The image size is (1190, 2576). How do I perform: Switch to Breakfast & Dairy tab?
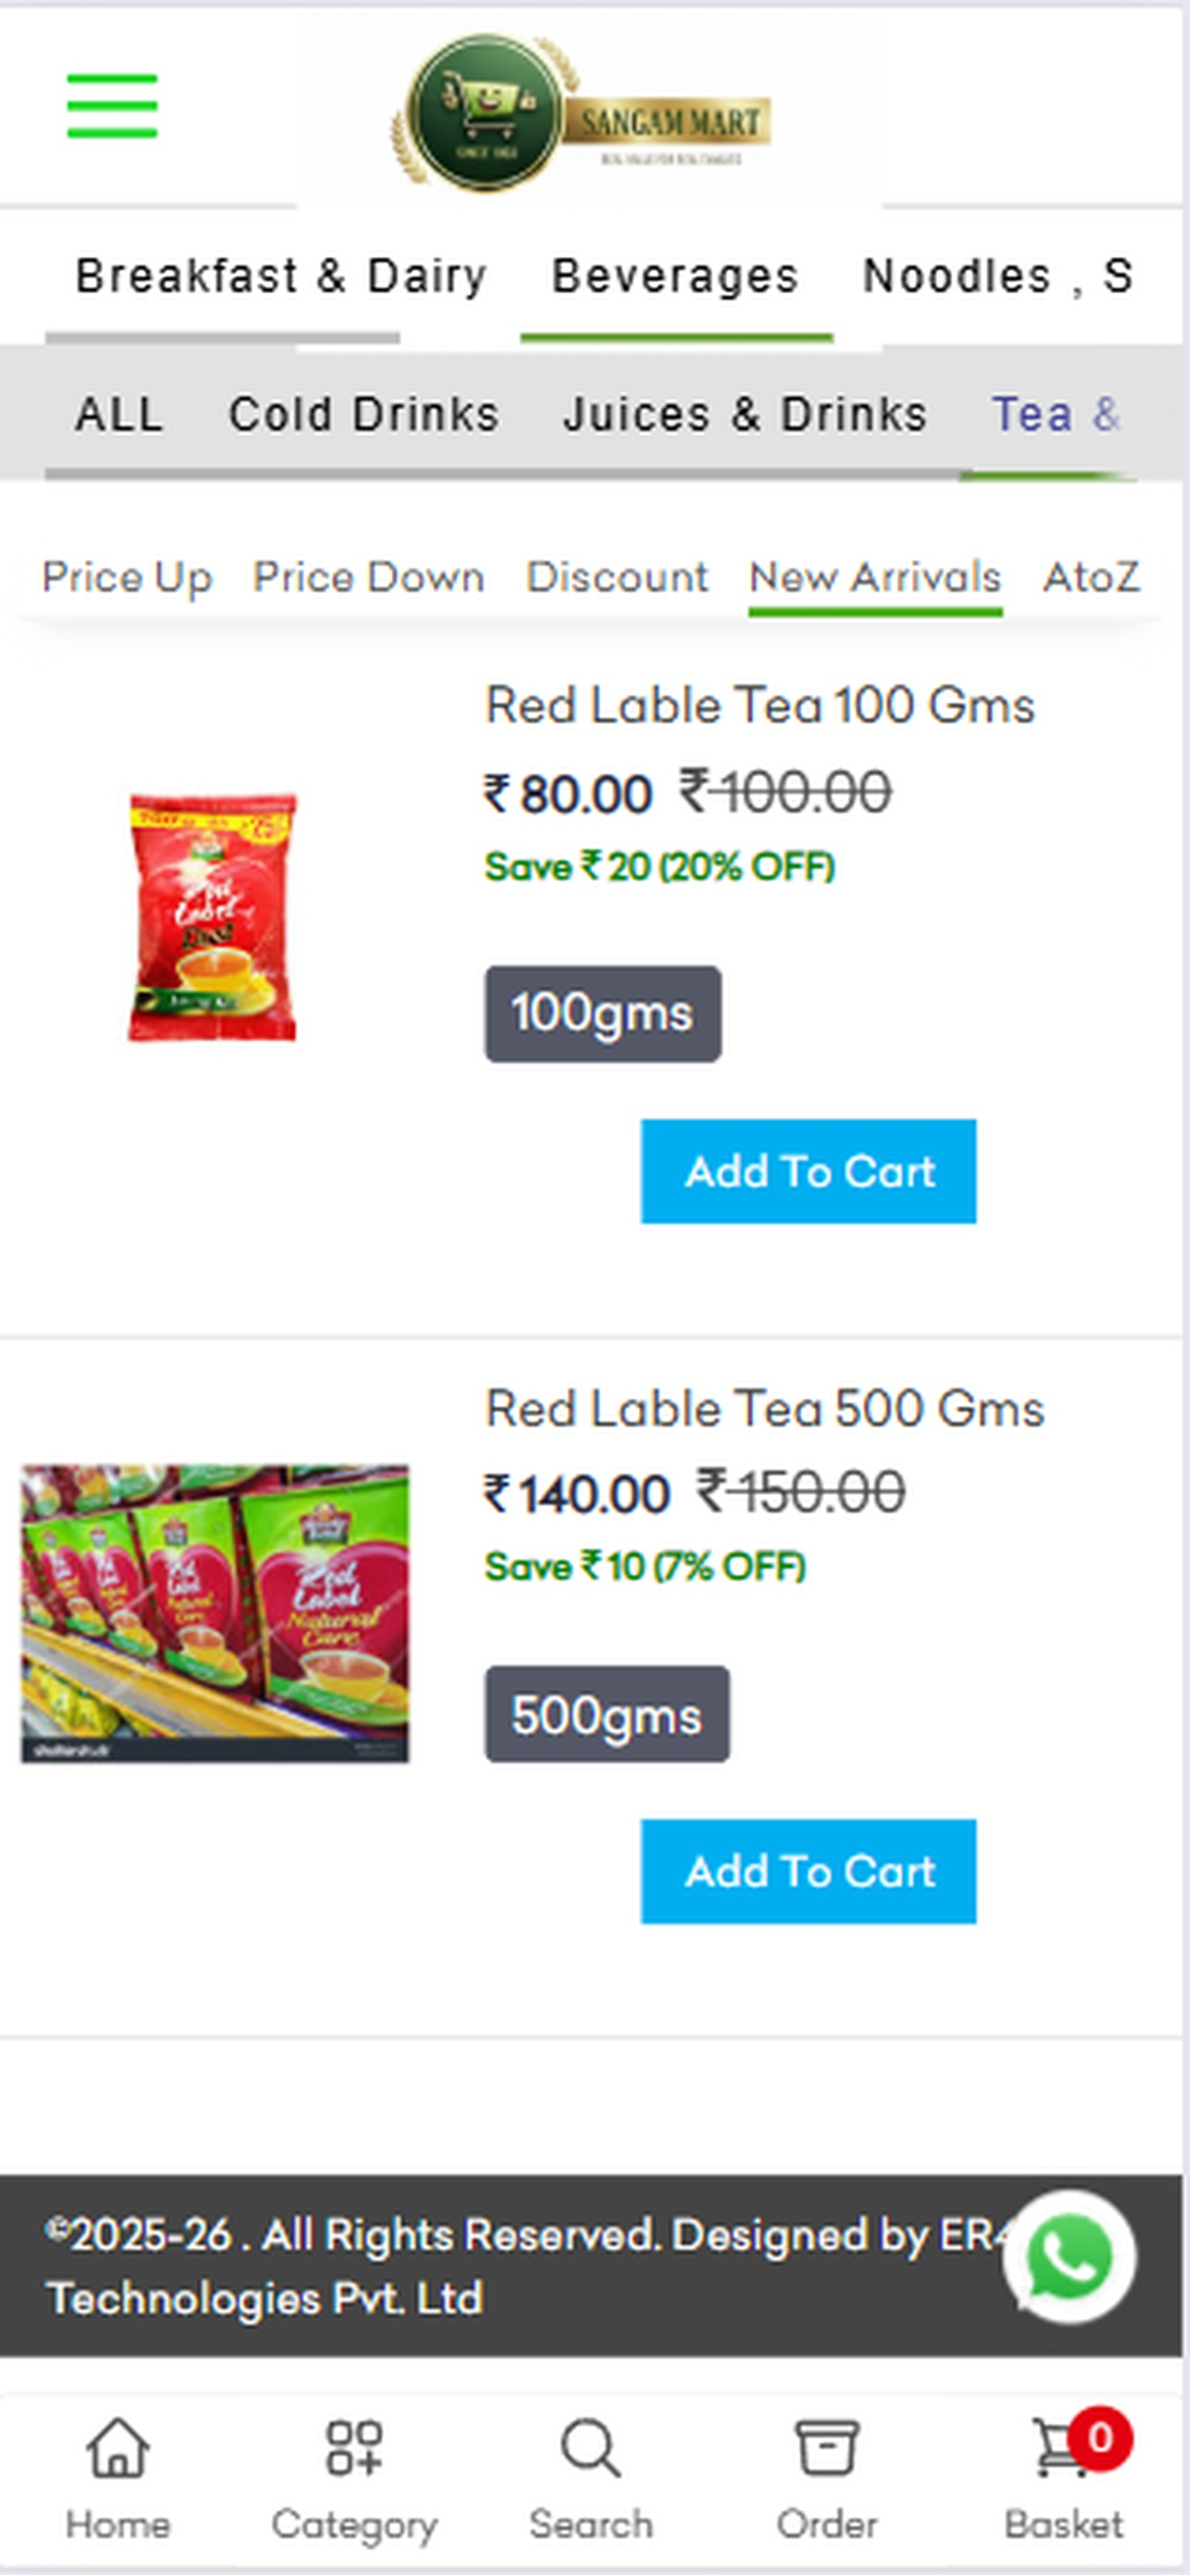pyautogui.click(x=281, y=276)
